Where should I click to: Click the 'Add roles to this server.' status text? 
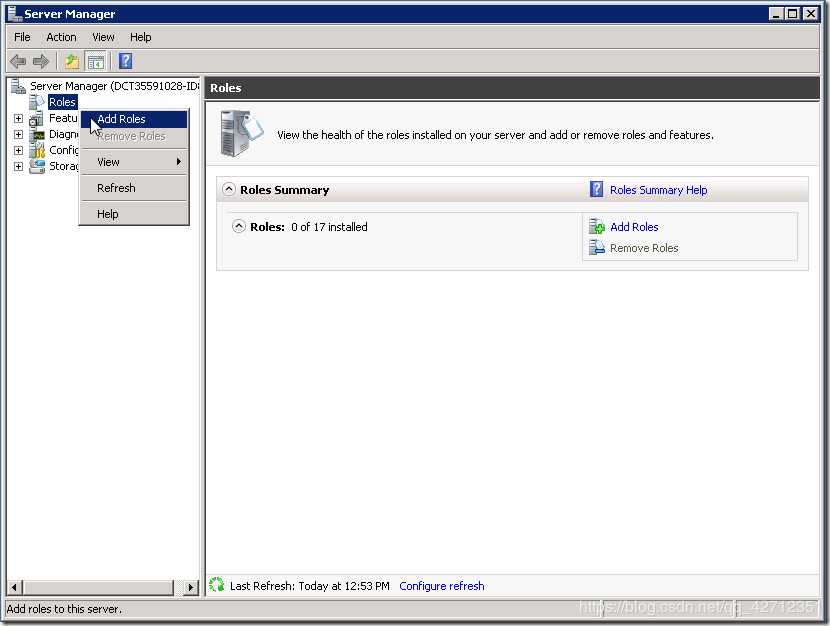[64, 609]
